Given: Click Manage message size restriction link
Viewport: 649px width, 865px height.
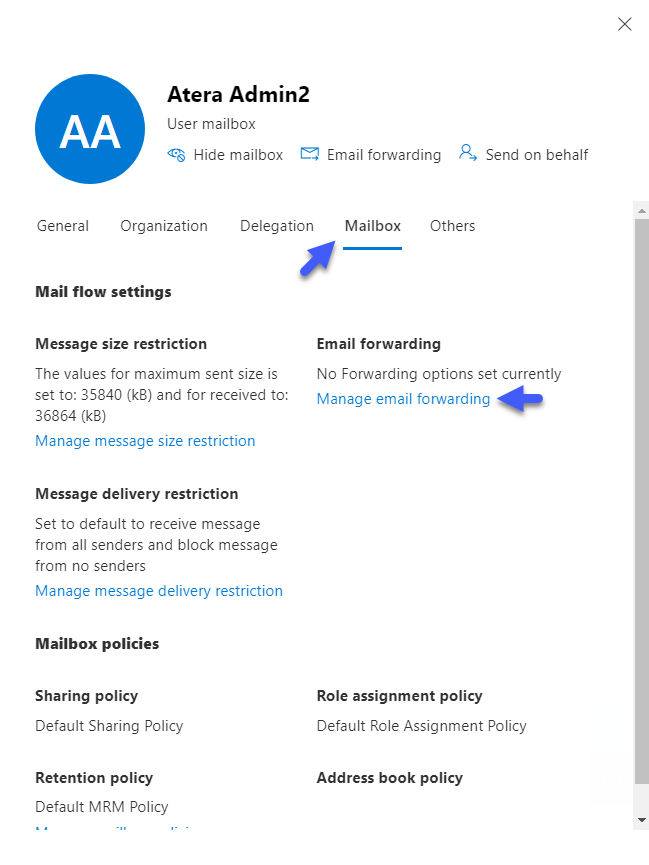Looking at the screenshot, I should click(145, 441).
